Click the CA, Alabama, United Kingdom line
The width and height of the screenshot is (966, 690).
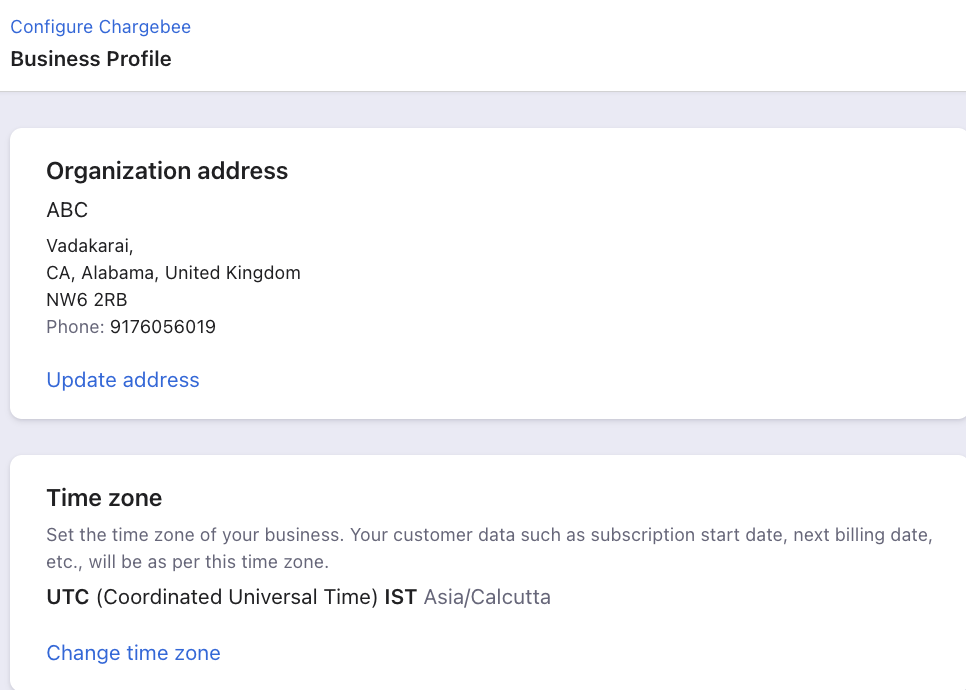173,273
